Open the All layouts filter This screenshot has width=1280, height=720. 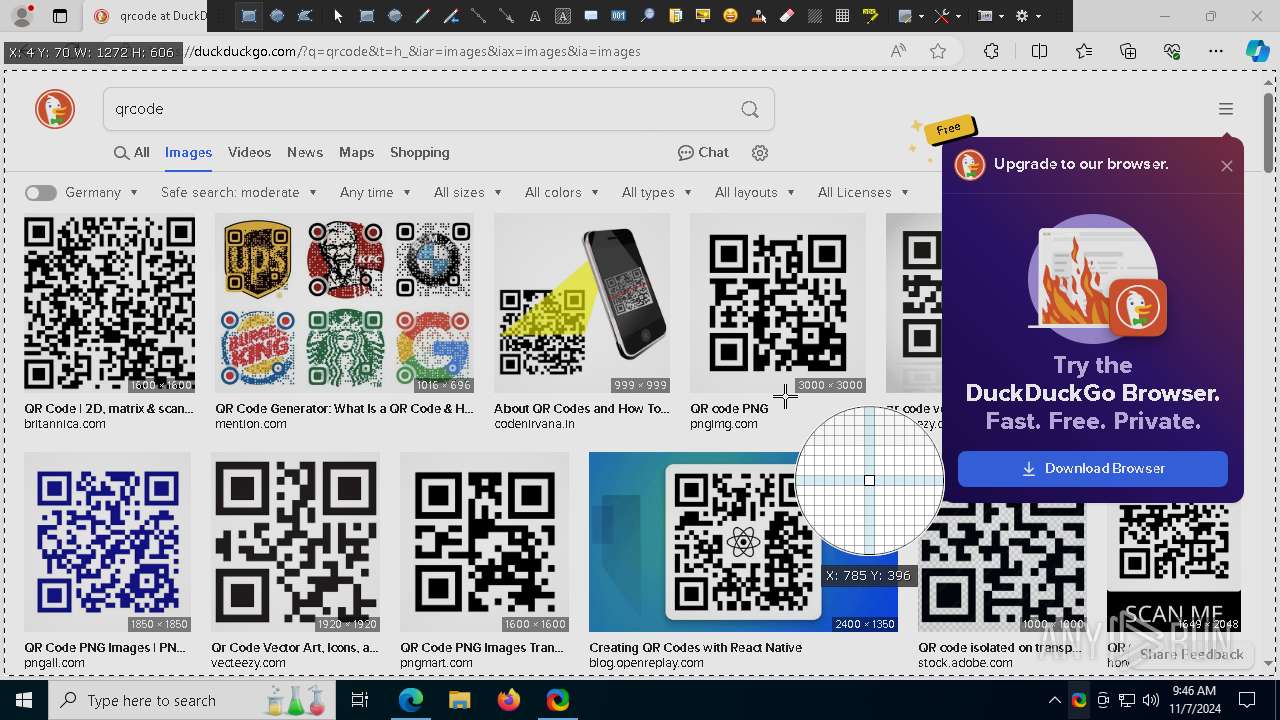(754, 193)
